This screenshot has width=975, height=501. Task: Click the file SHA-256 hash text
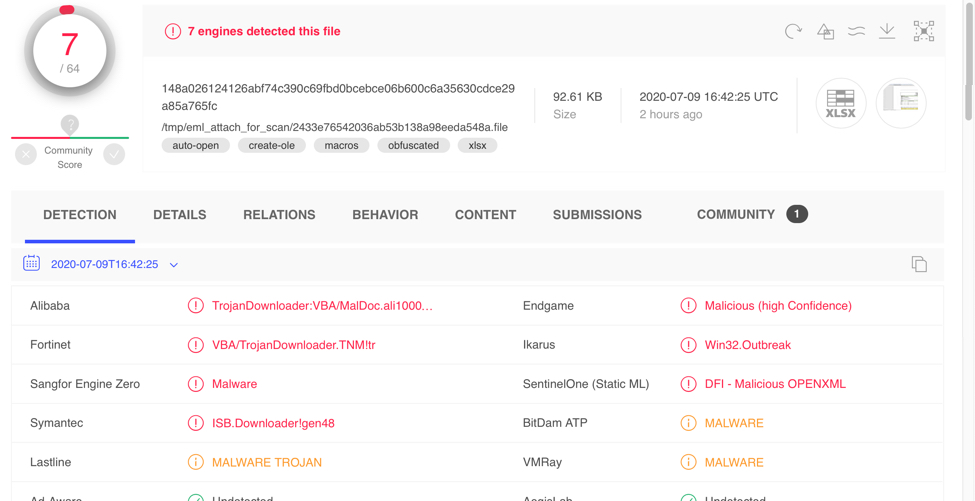point(338,97)
